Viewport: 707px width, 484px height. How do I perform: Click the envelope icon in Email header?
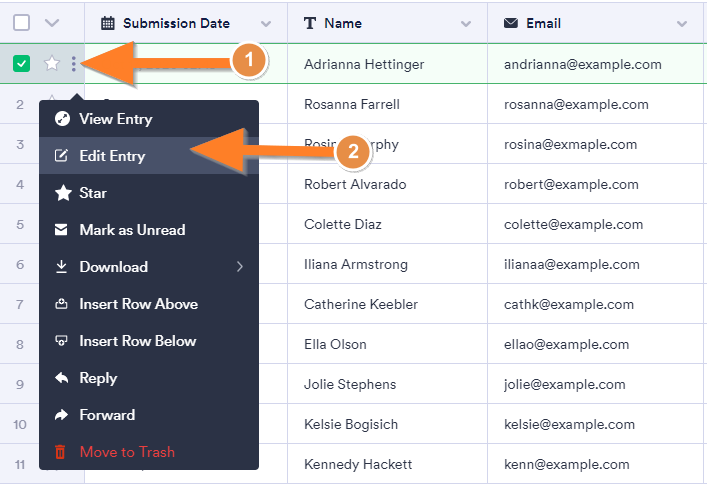pos(511,23)
